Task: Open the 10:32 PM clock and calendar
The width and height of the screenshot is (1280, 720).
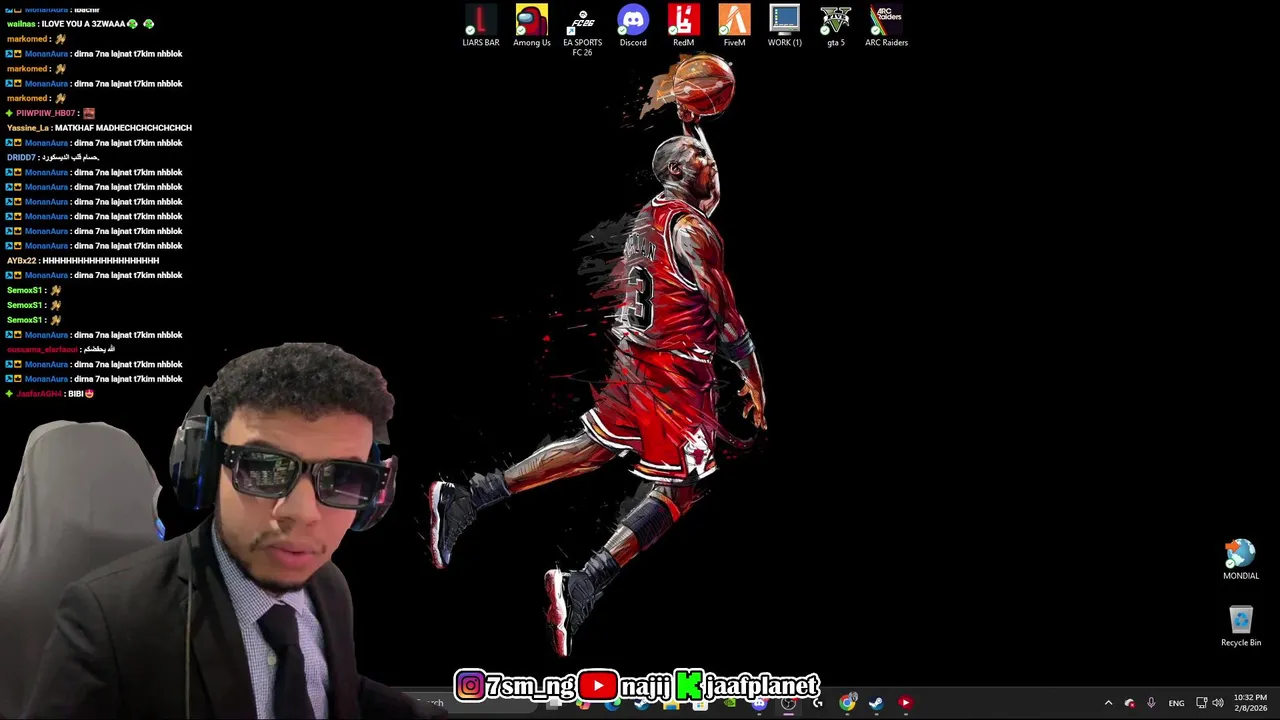Action: pos(1250,703)
